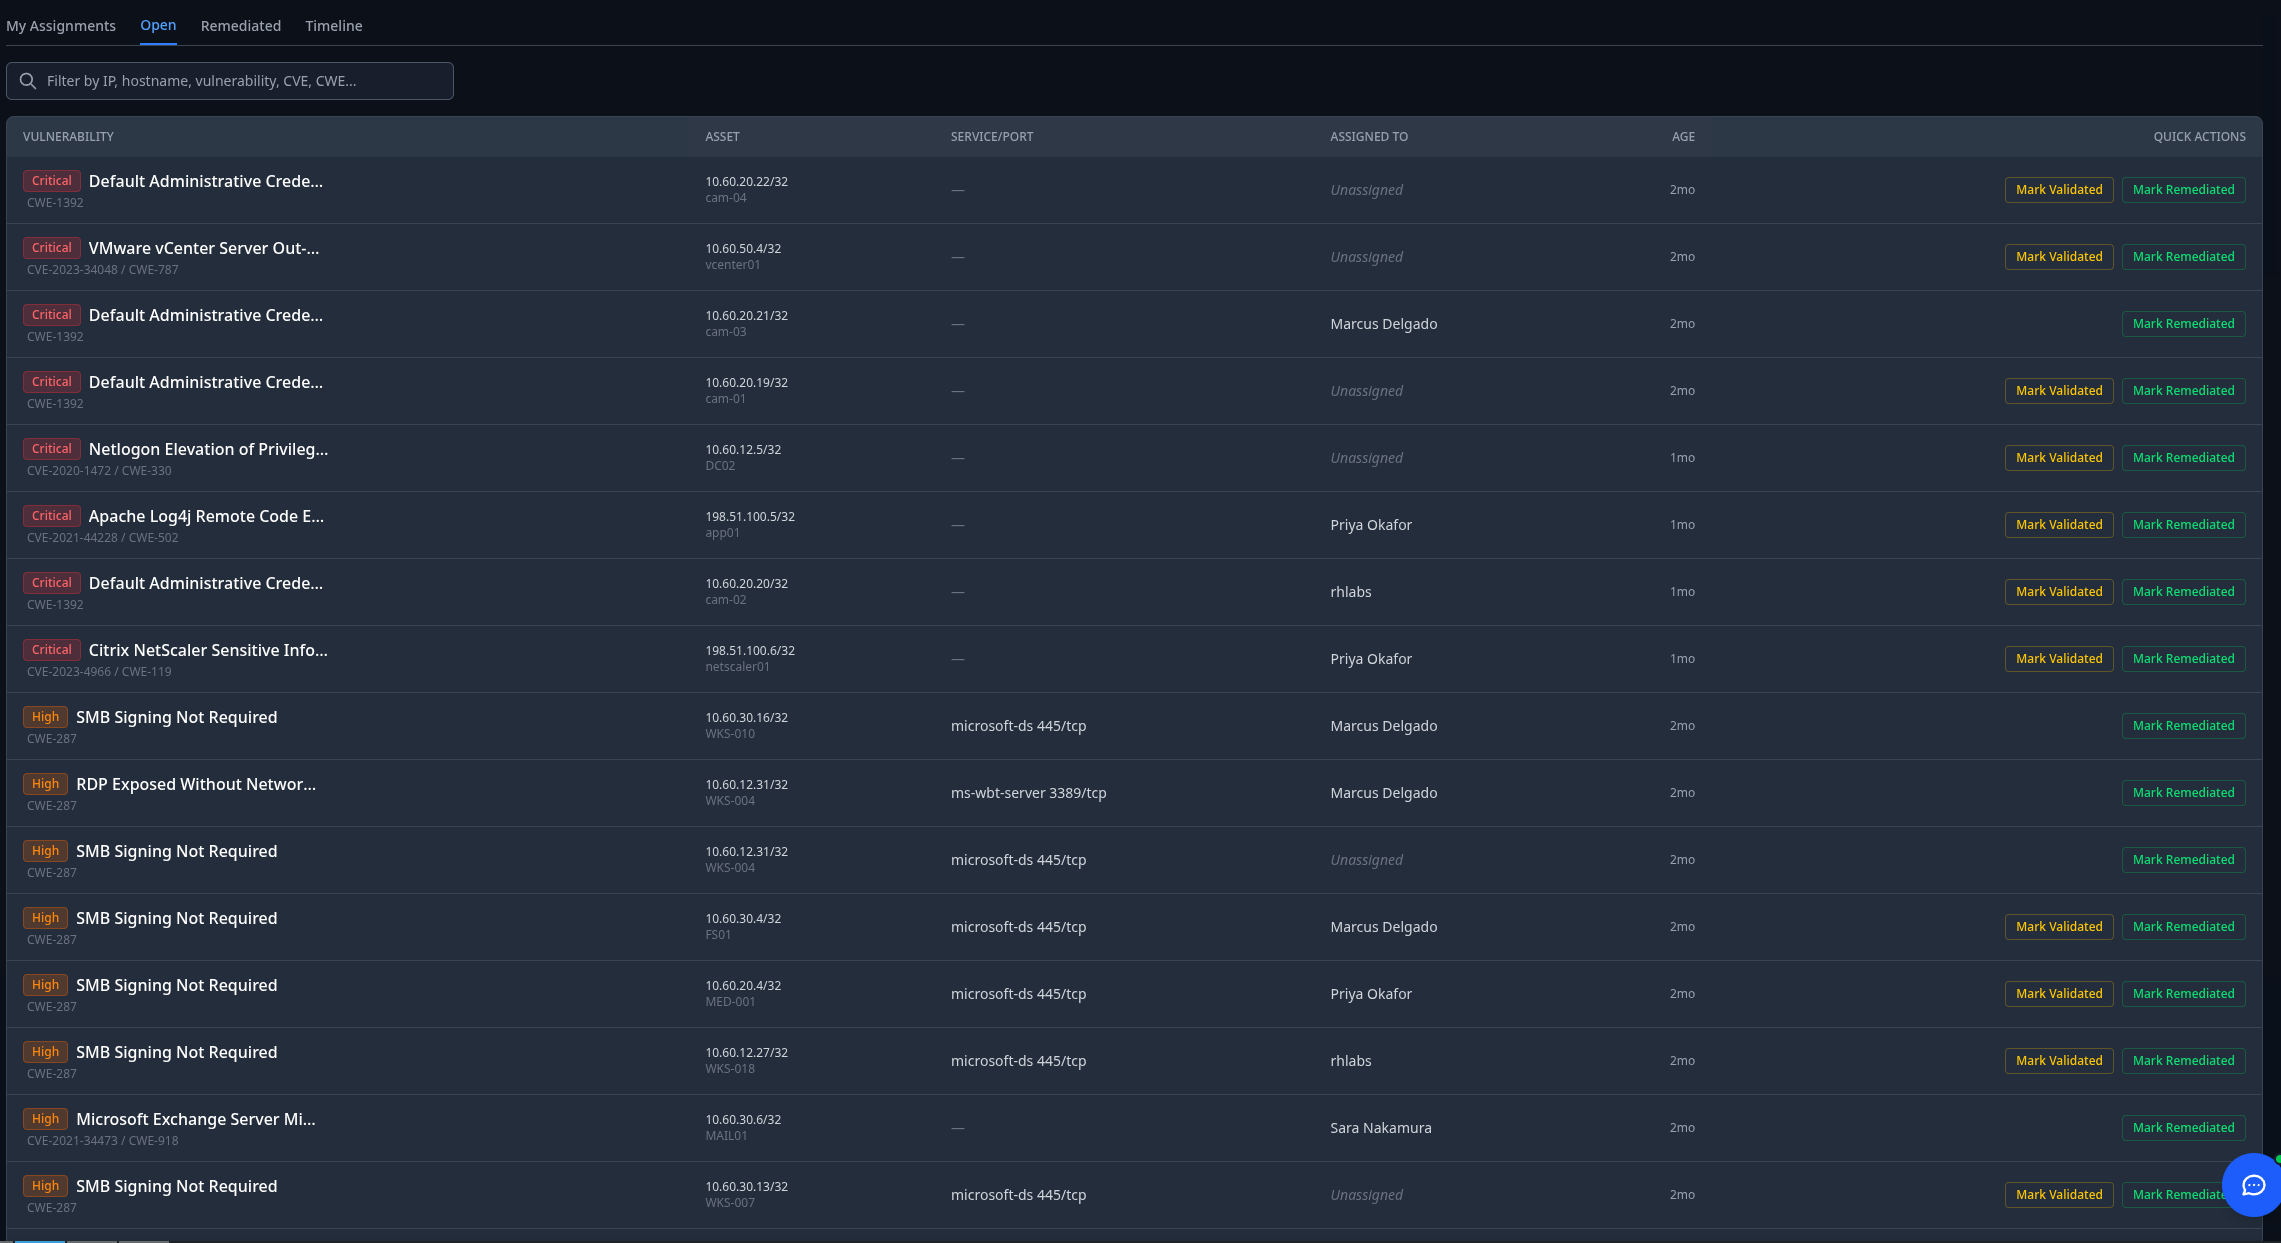This screenshot has height=1243, width=2281.
Task: Mark Remediated for netscaler01 Citrix row
Action: (2183, 659)
